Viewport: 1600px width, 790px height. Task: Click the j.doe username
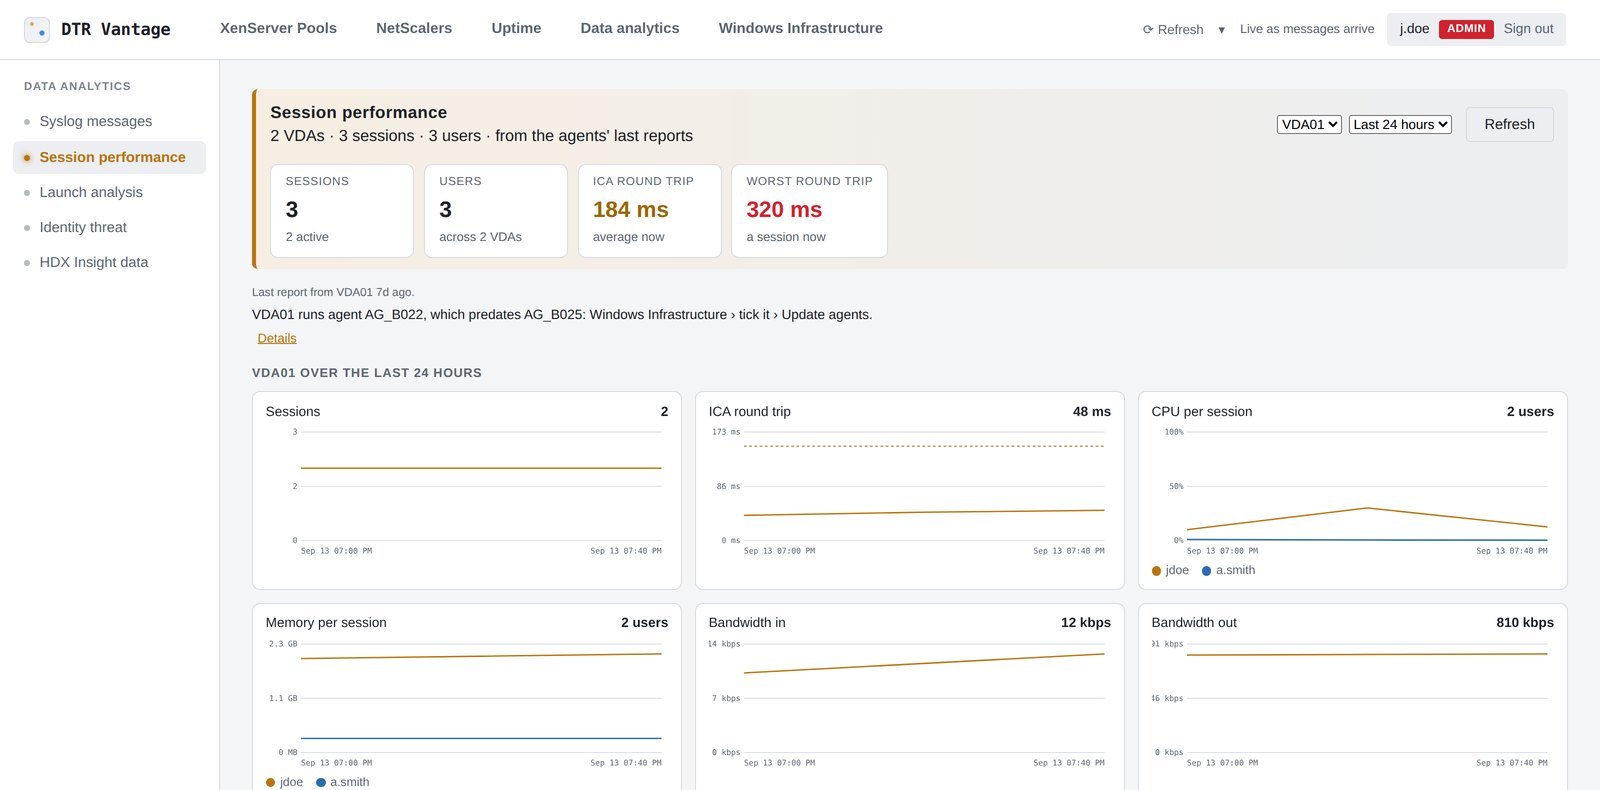[x=1414, y=29]
